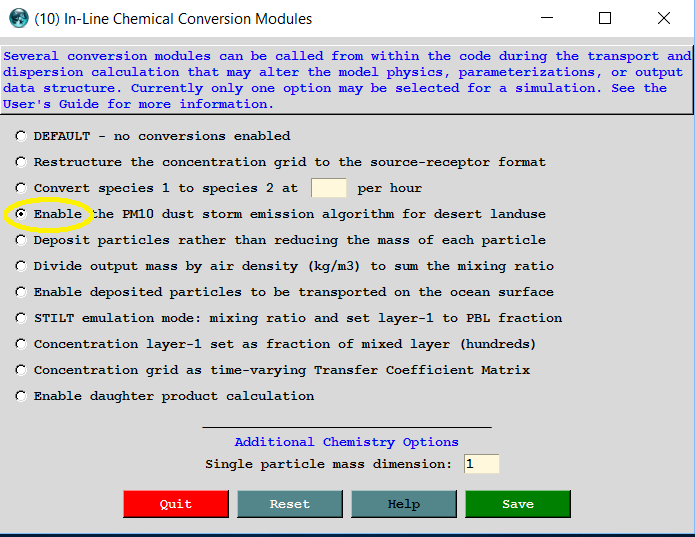
Task: Select Deposit particles rather than reducing mass
Action: 21,240
